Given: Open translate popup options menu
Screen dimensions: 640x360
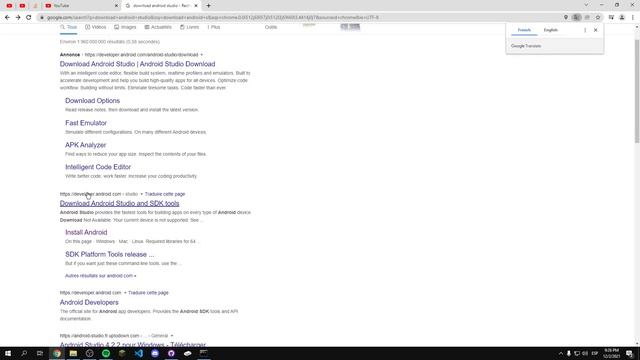Looking at the screenshot, I should click(585, 30).
